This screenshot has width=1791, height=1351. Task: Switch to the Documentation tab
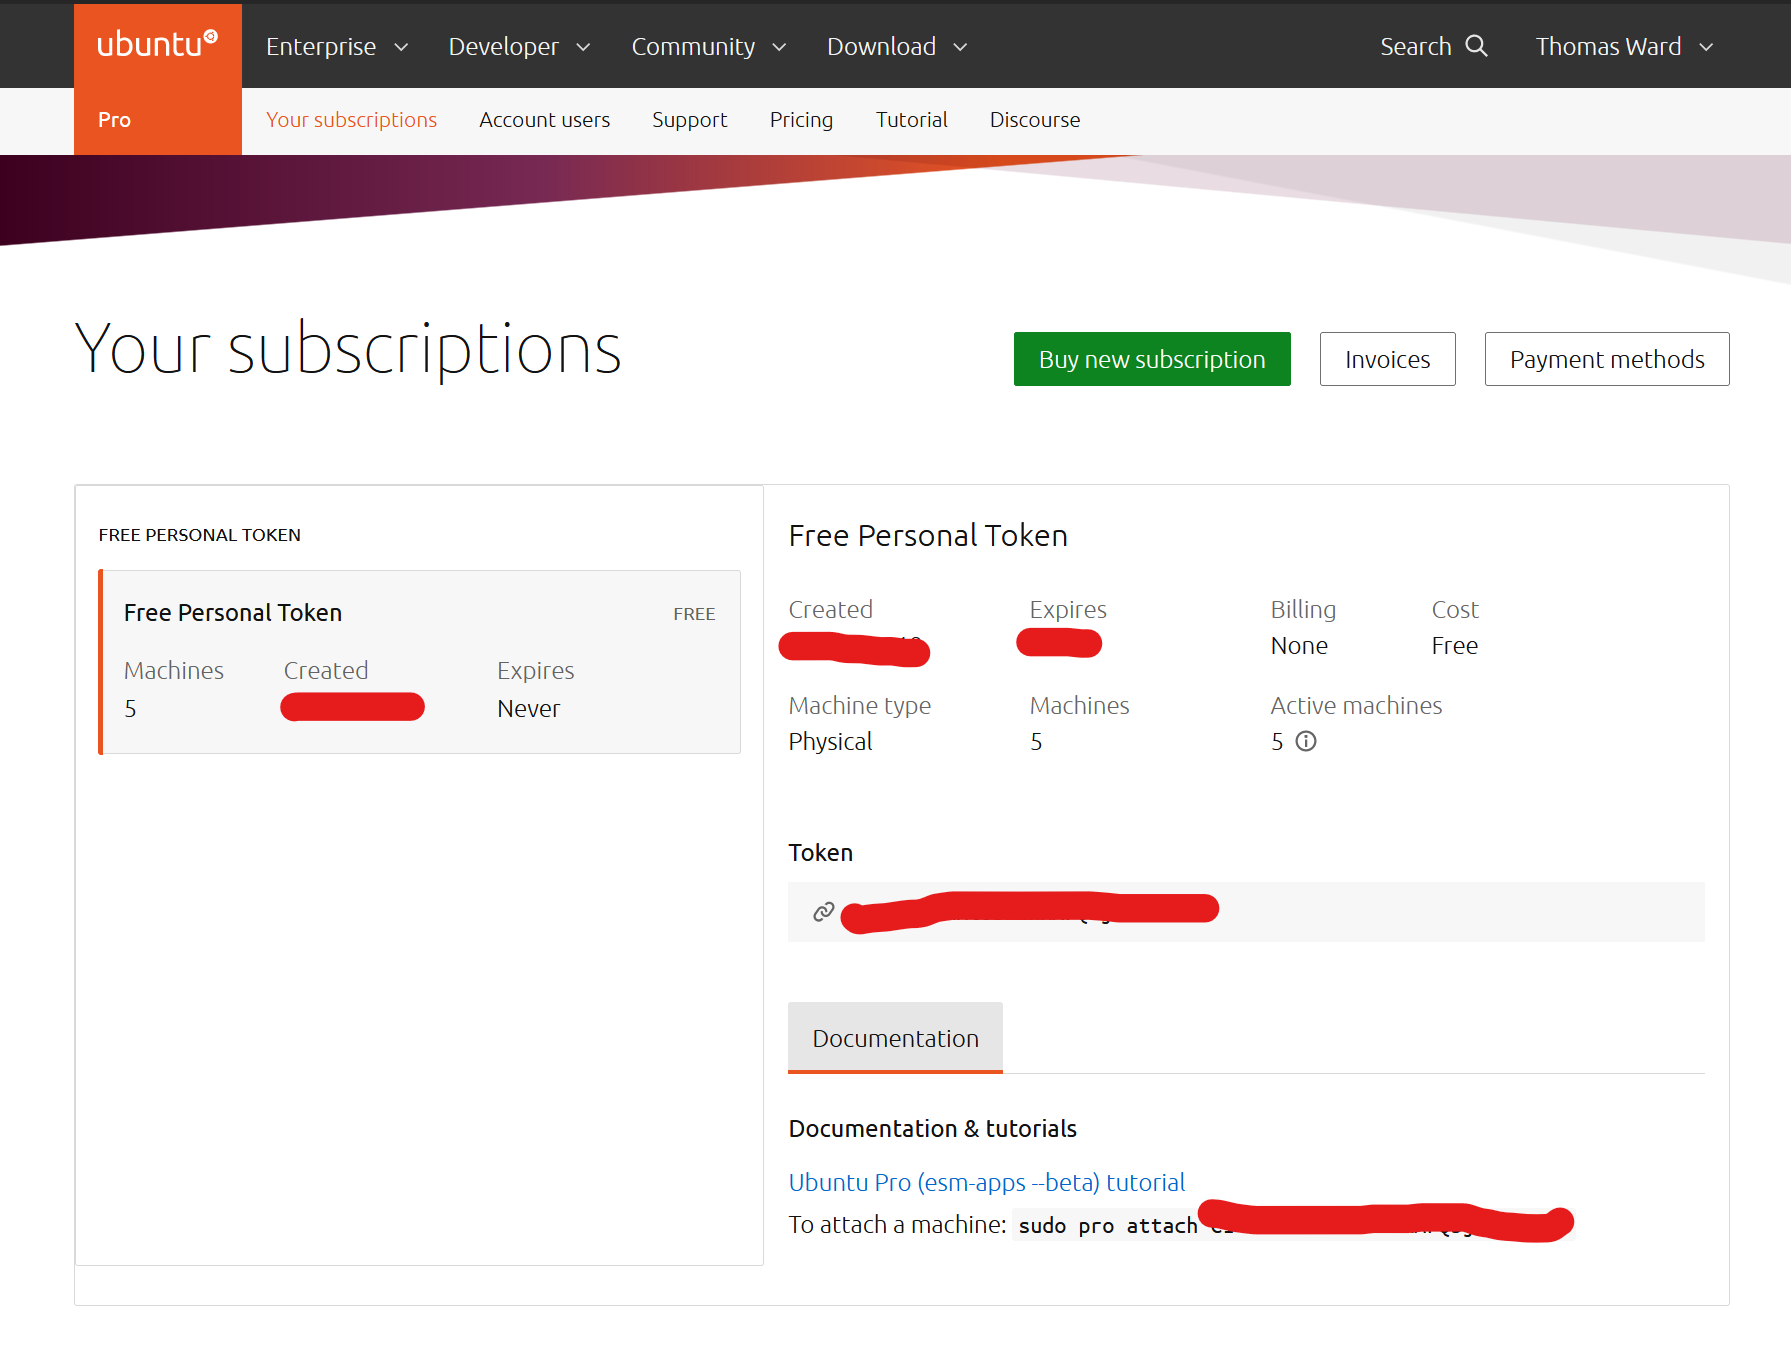[895, 1038]
